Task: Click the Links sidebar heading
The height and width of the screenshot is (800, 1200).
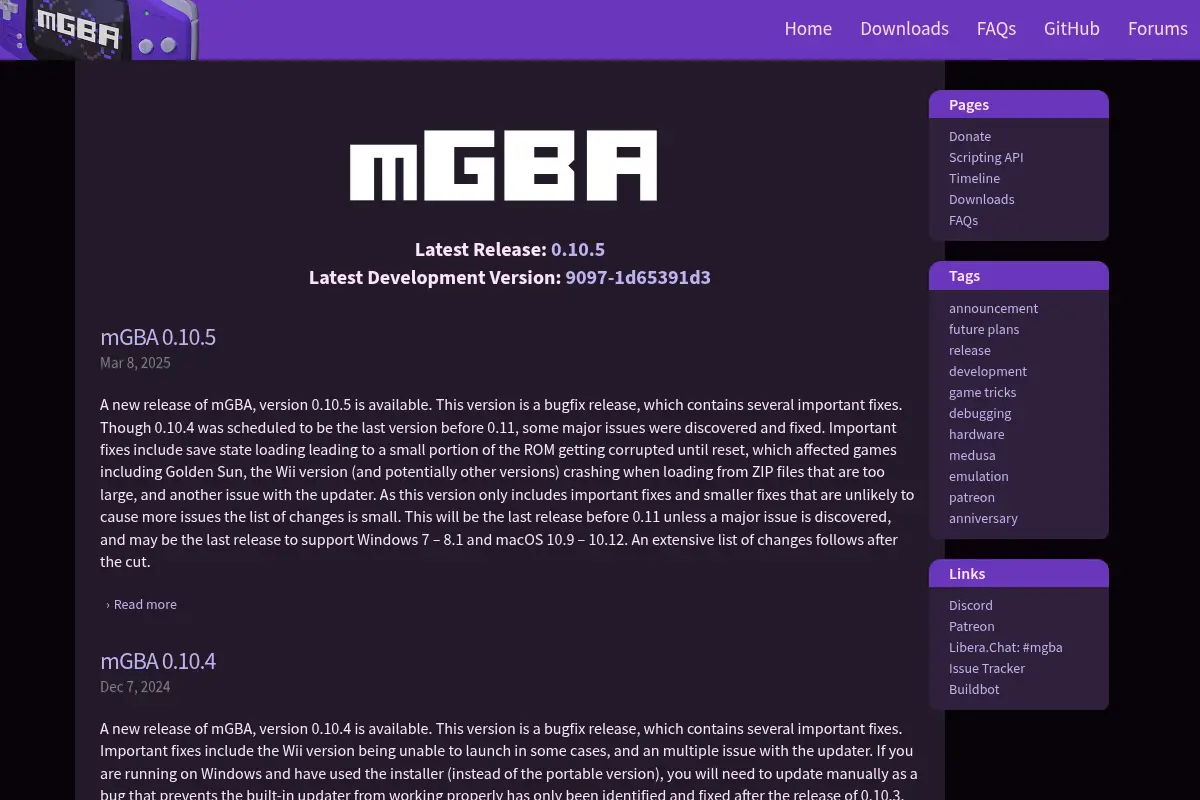Action: (x=1019, y=573)
